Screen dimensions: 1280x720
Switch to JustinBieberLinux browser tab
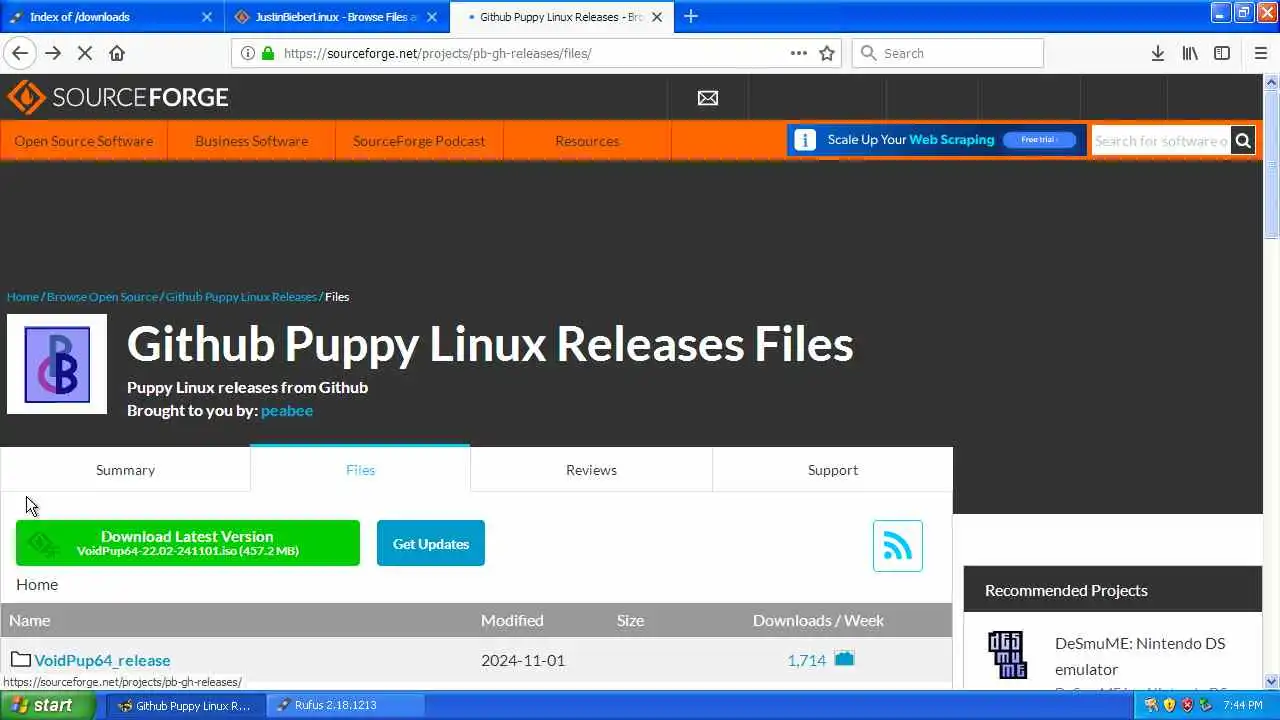(336, 17)
